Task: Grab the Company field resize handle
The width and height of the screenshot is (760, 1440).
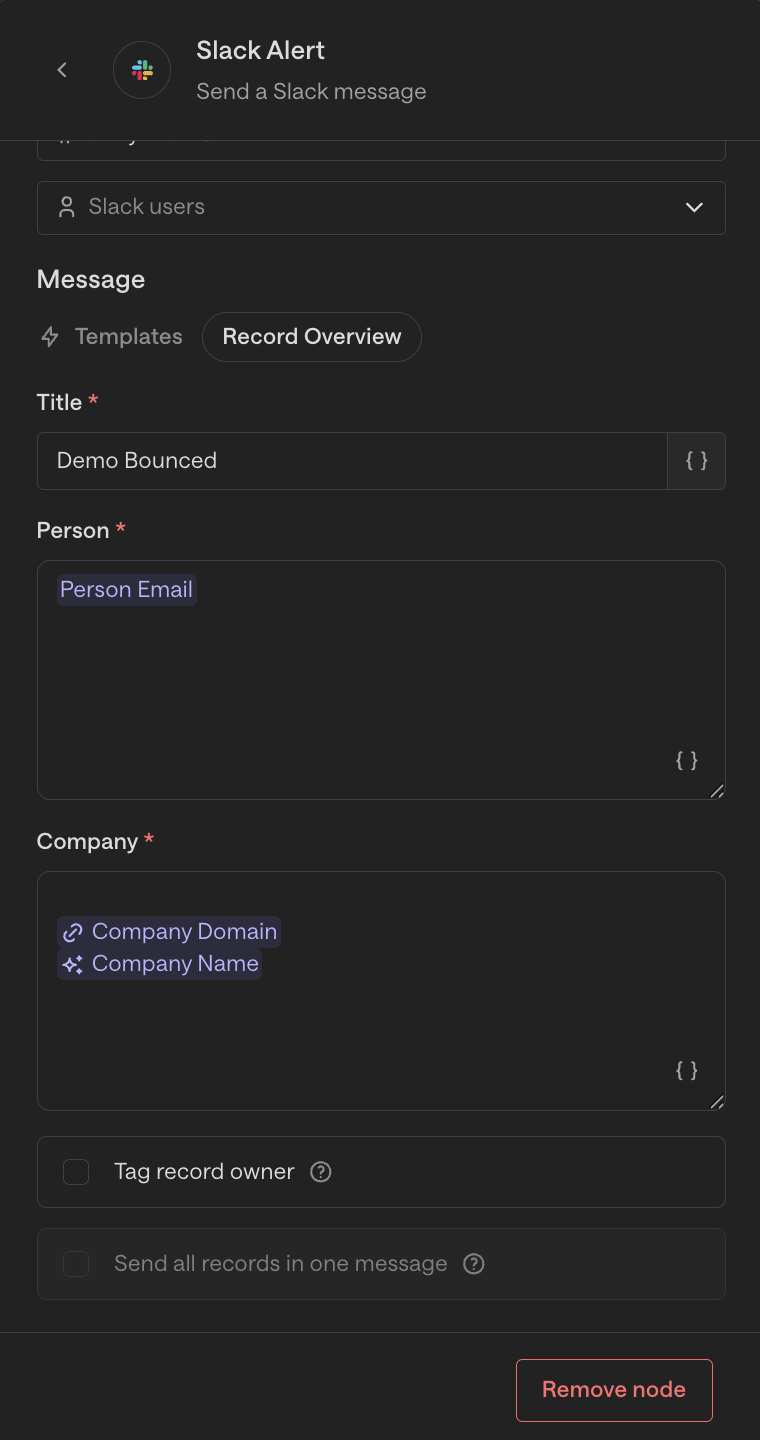Action: click(x=716, y=1102)
